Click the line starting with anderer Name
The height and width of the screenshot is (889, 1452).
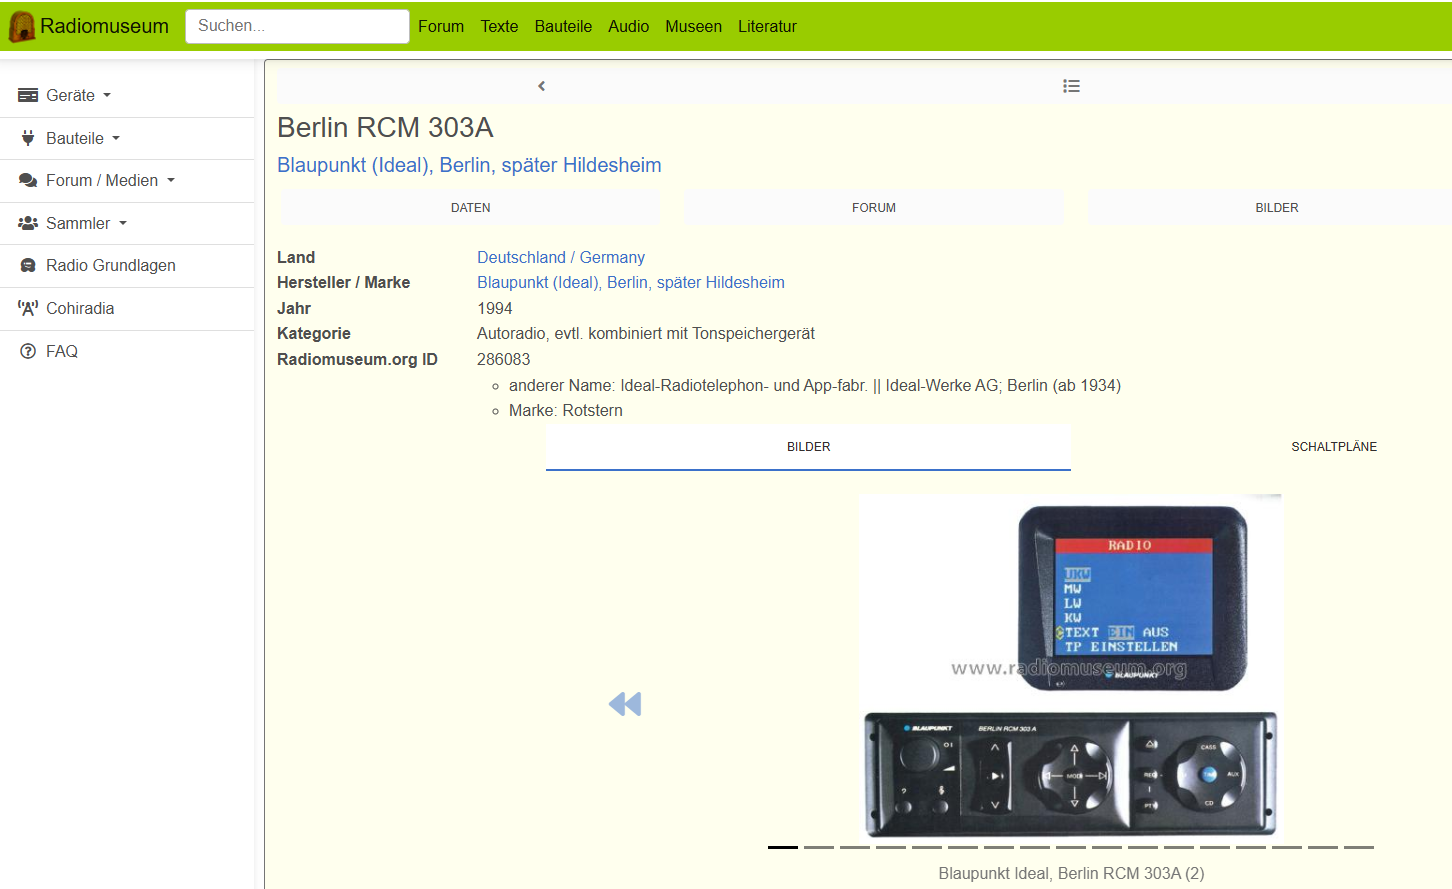coord(815,386)
